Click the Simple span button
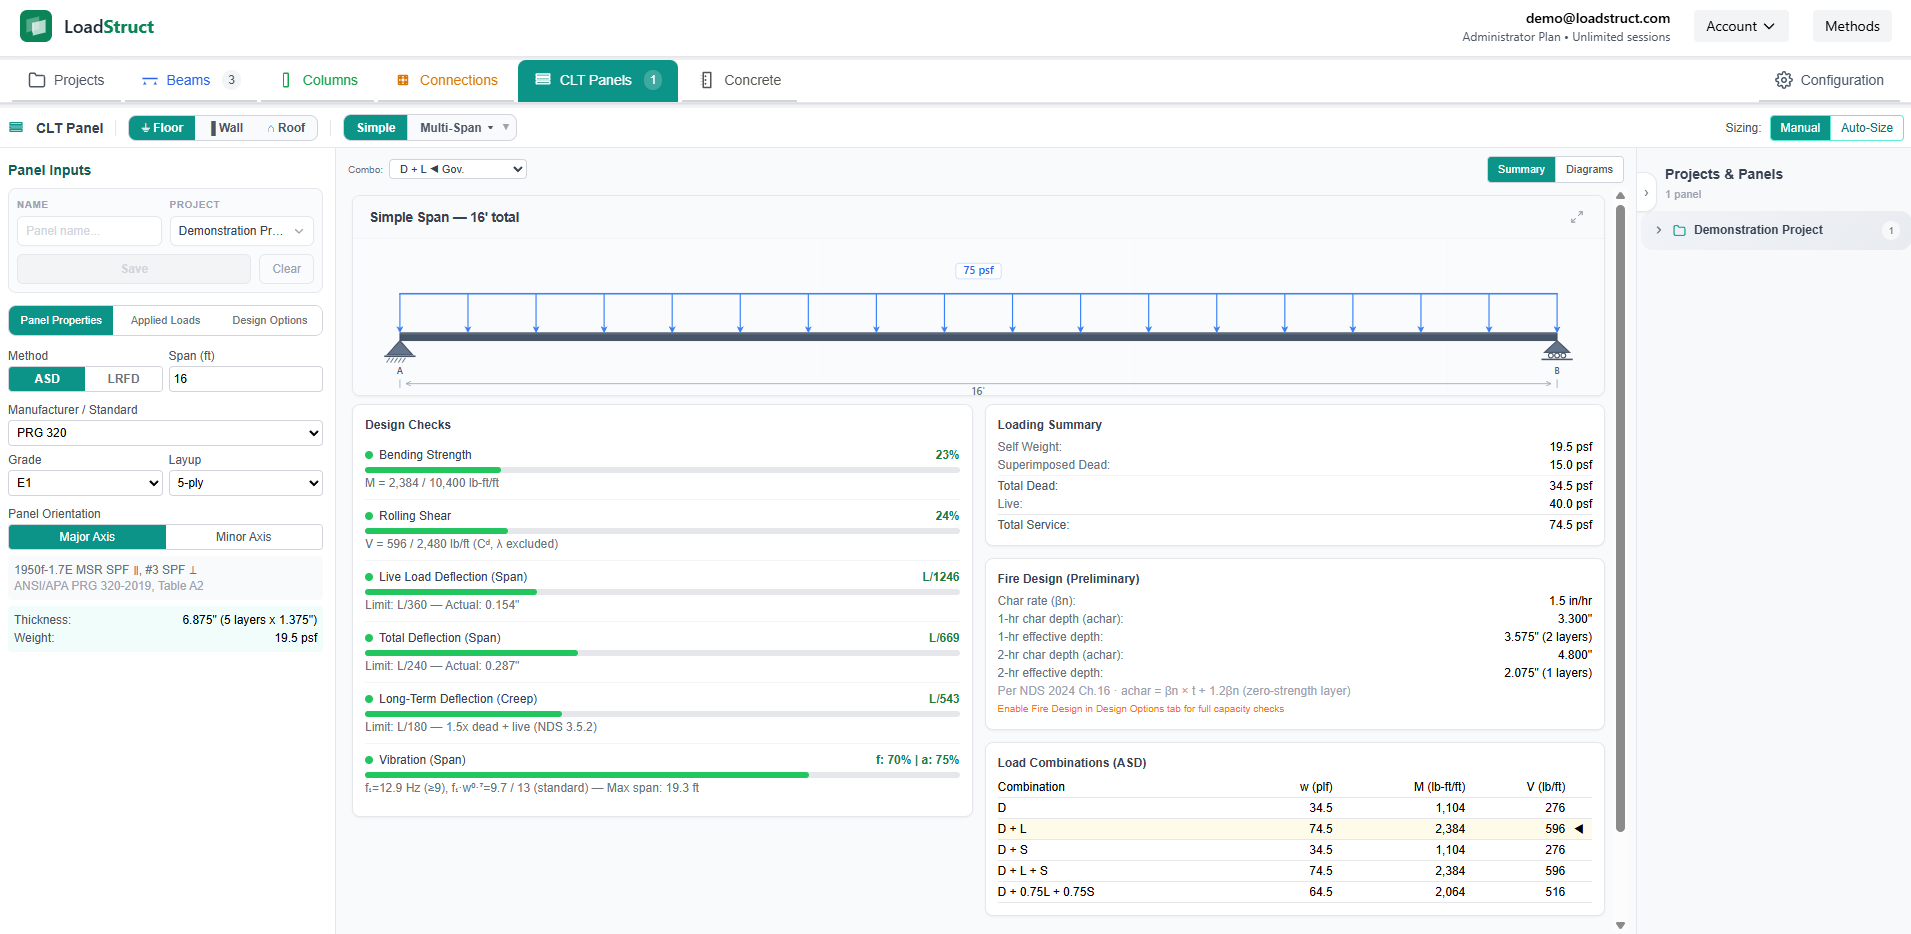The image size is (1911, 934). [376, 128]
